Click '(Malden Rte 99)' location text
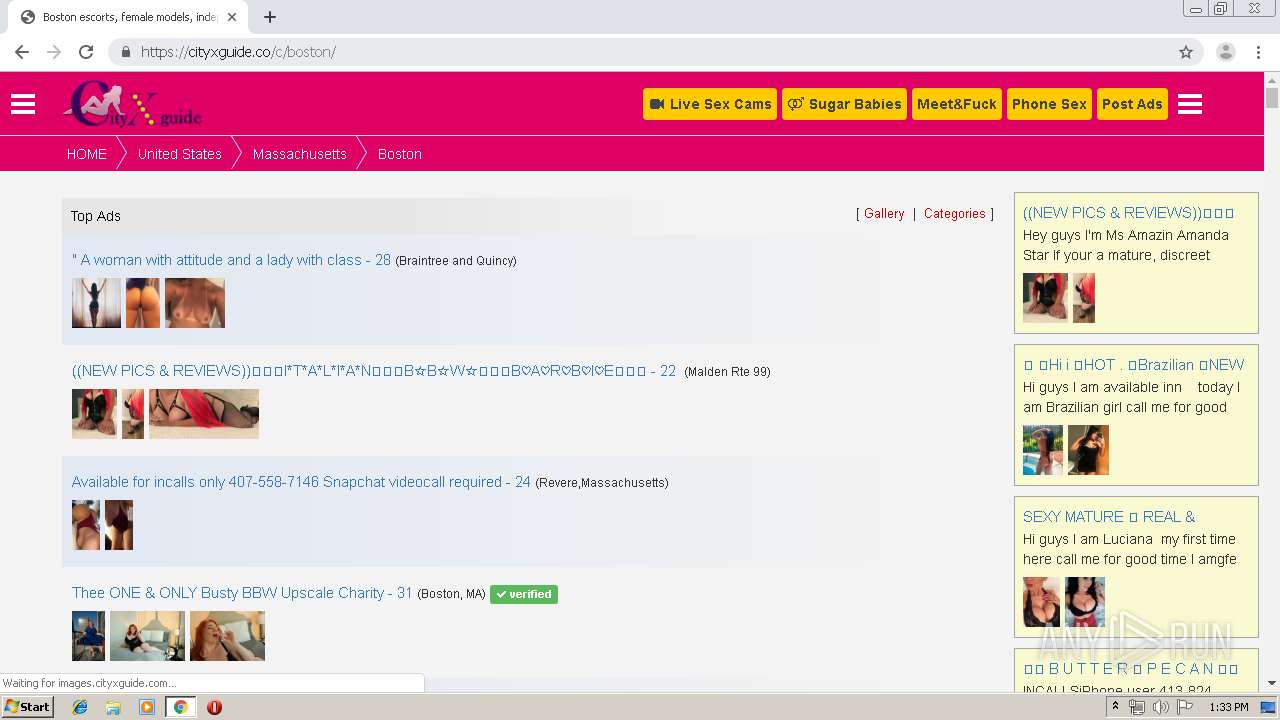The height and width of the screenshot is (720, 1280). [727, 372]
